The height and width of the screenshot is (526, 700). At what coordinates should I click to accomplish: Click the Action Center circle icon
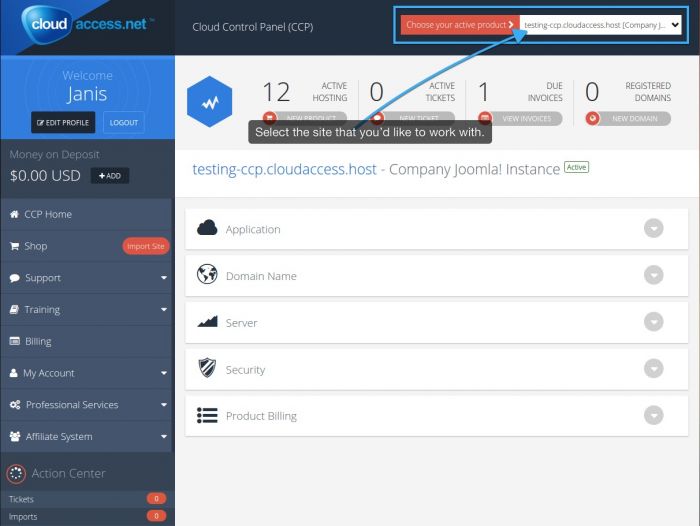click(16, 473)
